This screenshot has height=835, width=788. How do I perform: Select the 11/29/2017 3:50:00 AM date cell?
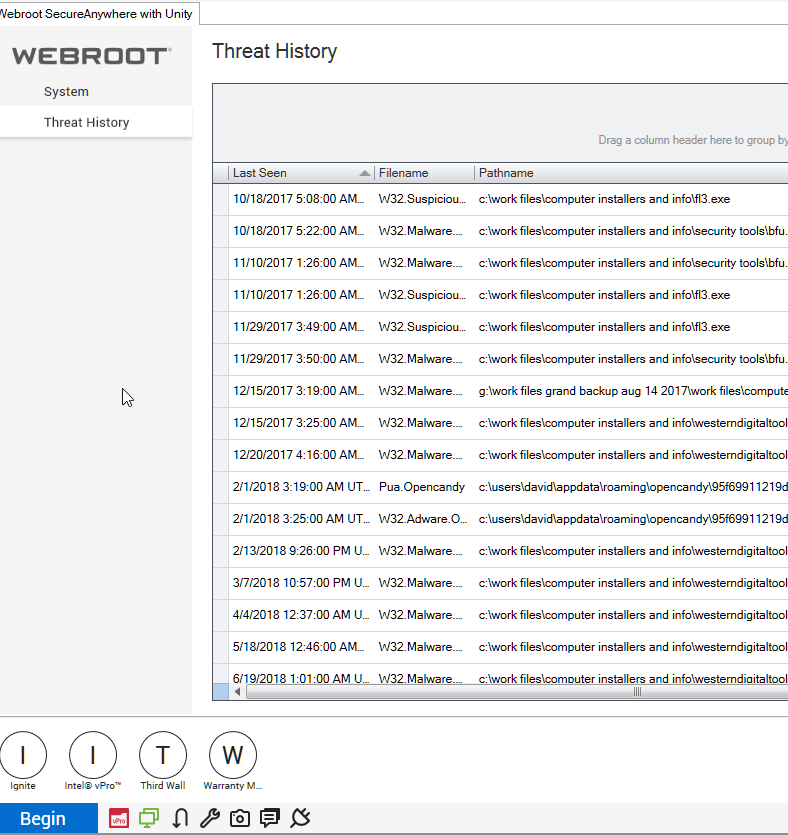pos(299,359)
